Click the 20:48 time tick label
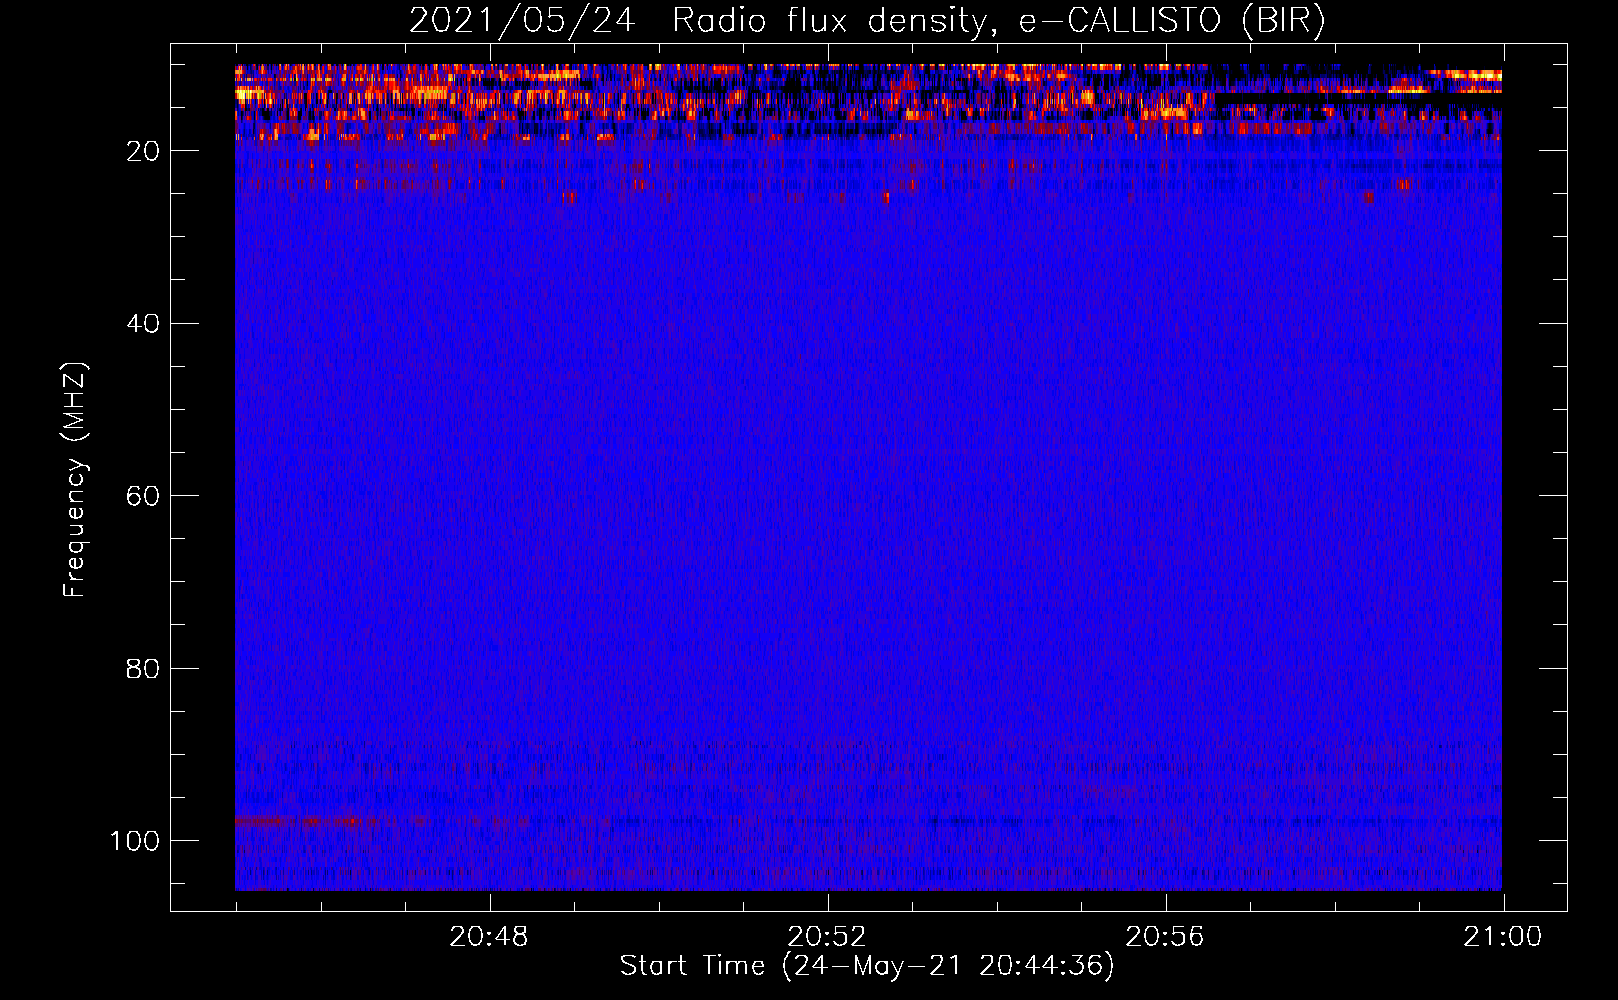This screenshot has height=1000, width=1618. point(488,937)
